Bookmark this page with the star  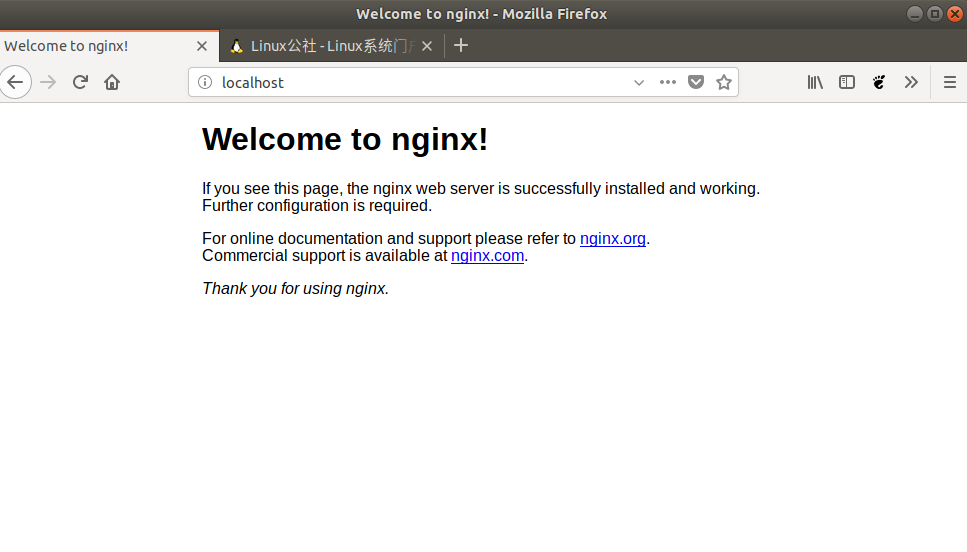tap(724, 82)
